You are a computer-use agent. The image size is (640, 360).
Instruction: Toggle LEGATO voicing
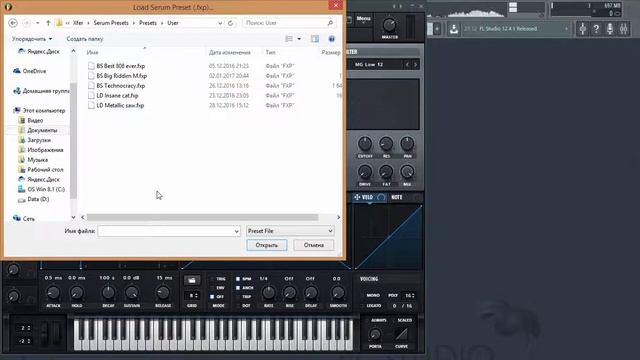[371, 305]
